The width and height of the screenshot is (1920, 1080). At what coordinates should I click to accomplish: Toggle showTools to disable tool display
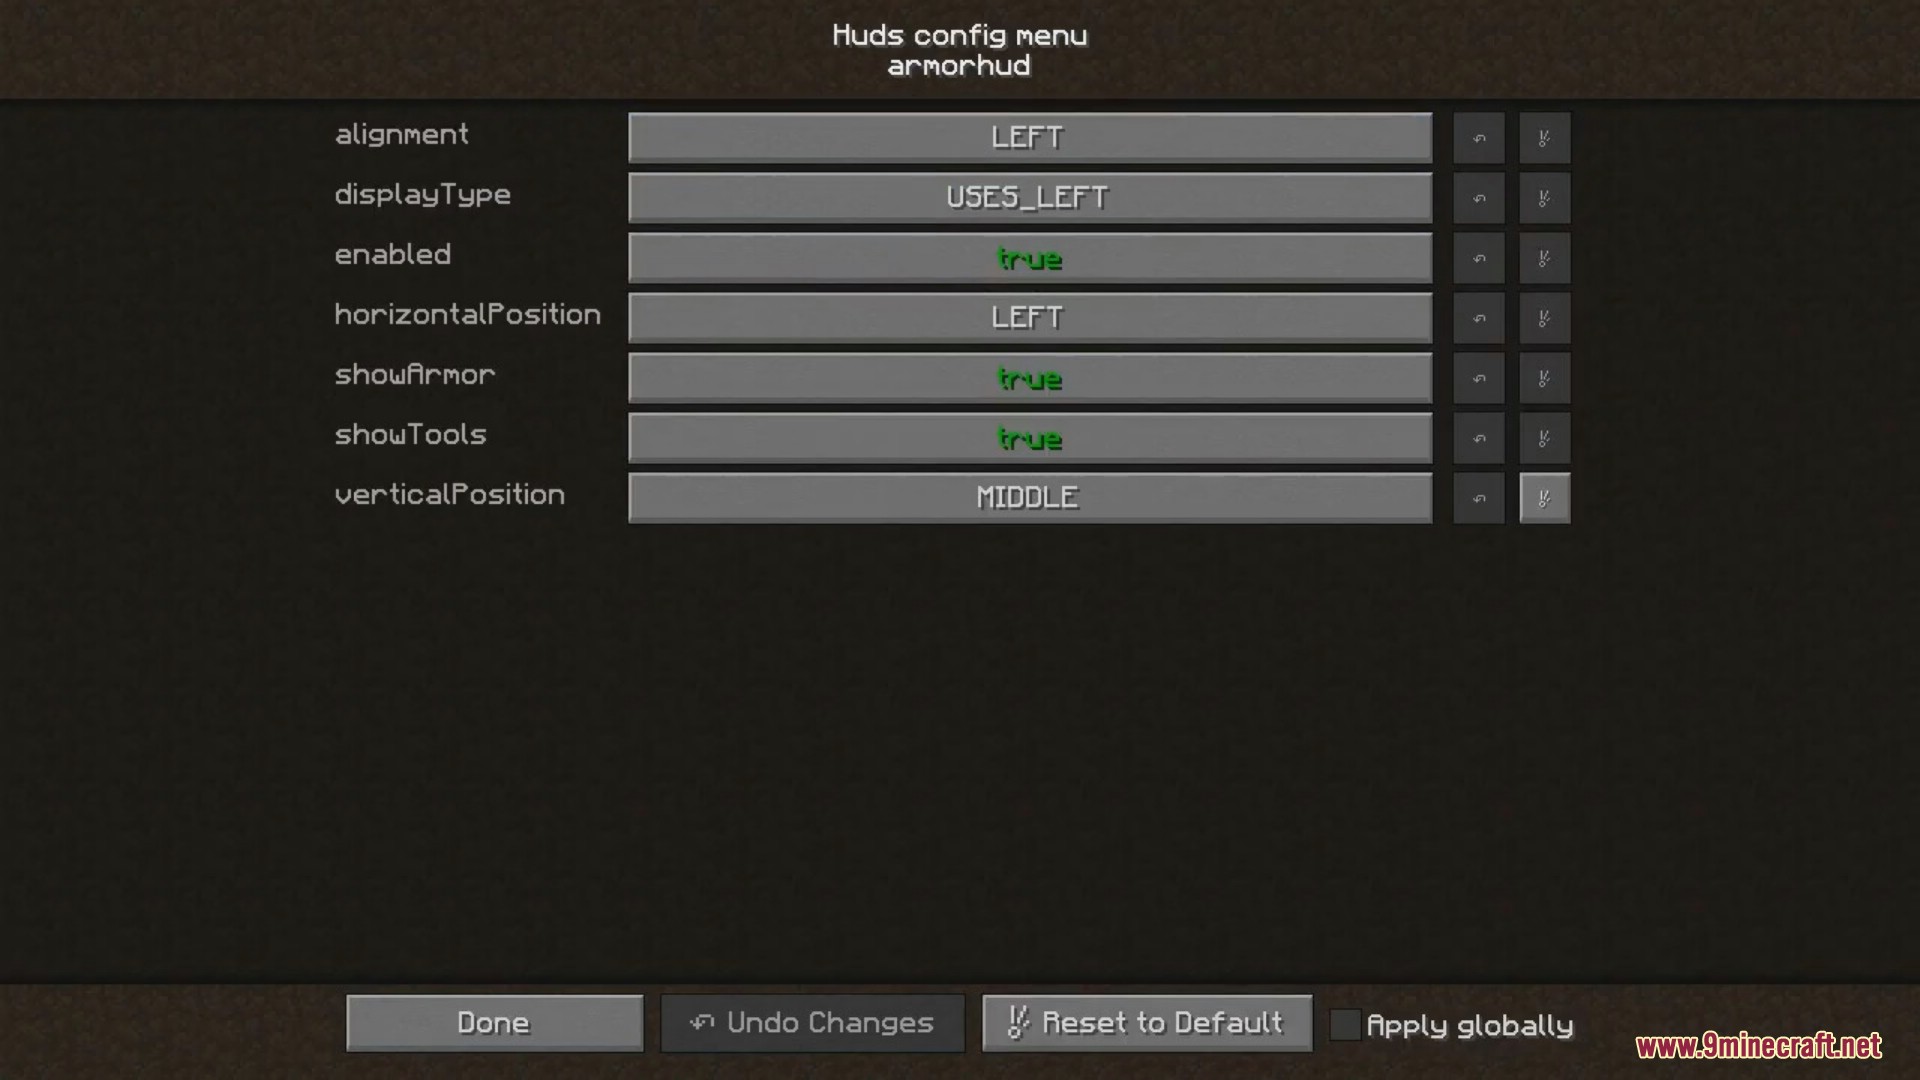[1027, 438]
